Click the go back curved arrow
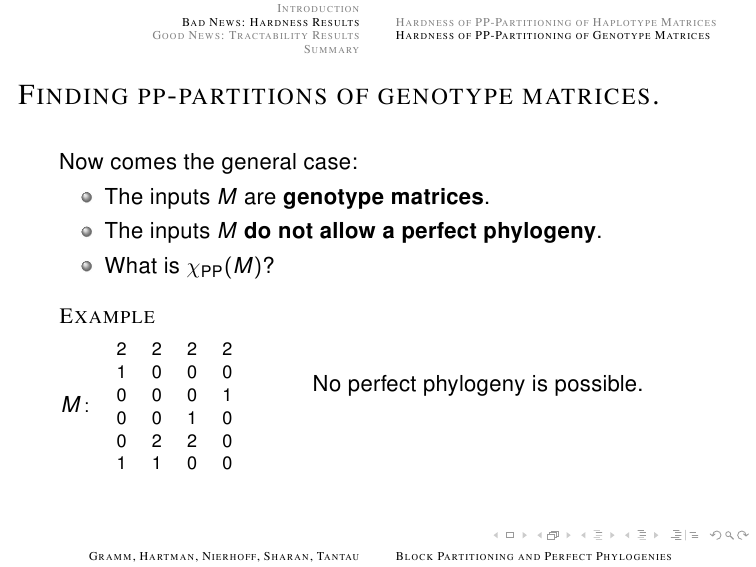This screenshot has height=567, width=756. (716, 535)
